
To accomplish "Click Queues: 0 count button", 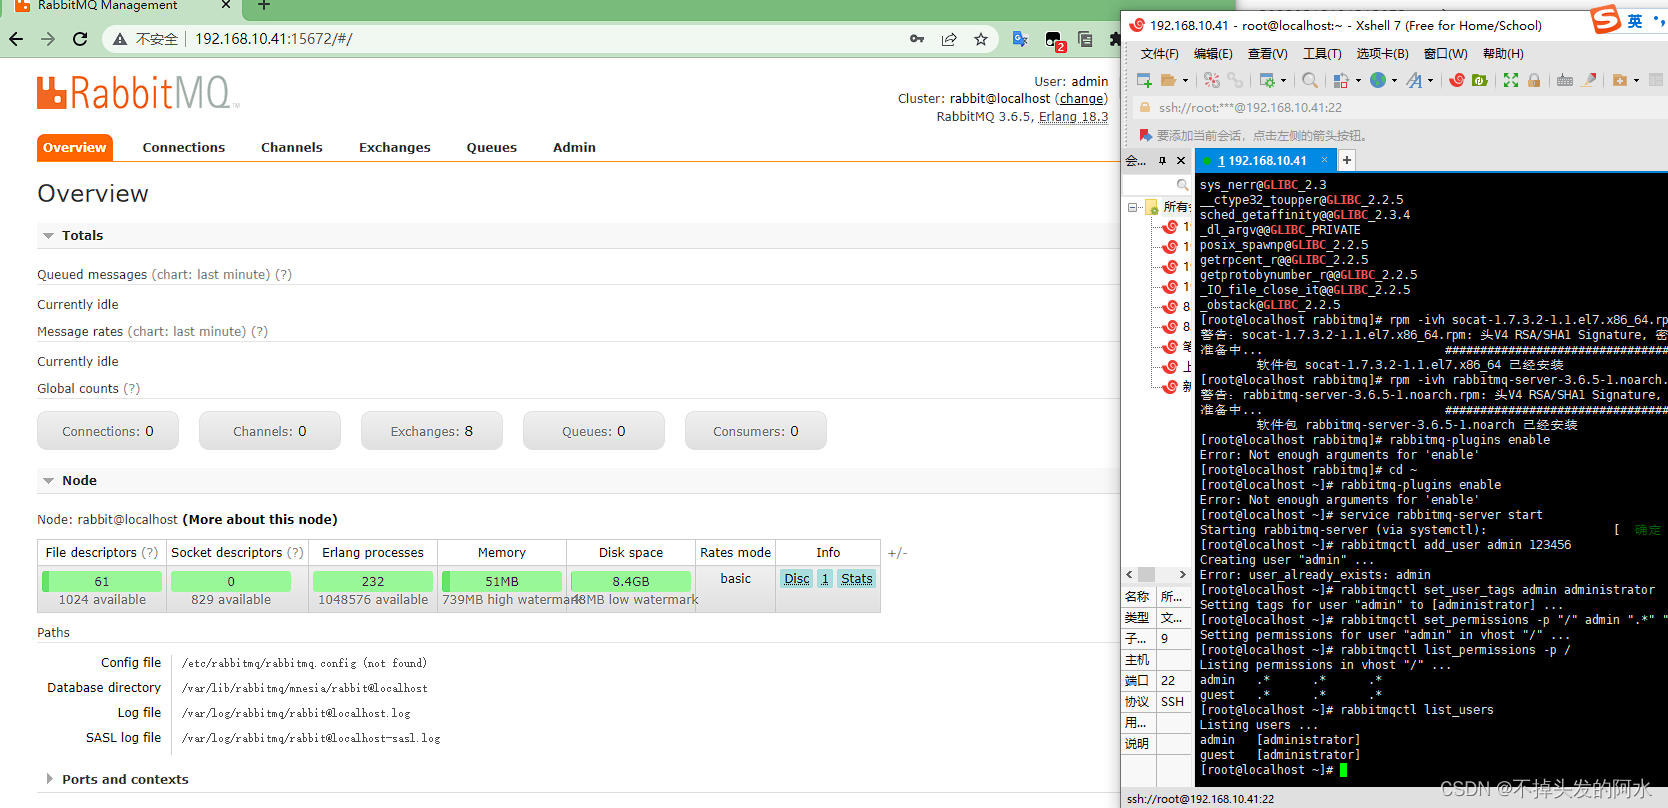I will point(594,431).
